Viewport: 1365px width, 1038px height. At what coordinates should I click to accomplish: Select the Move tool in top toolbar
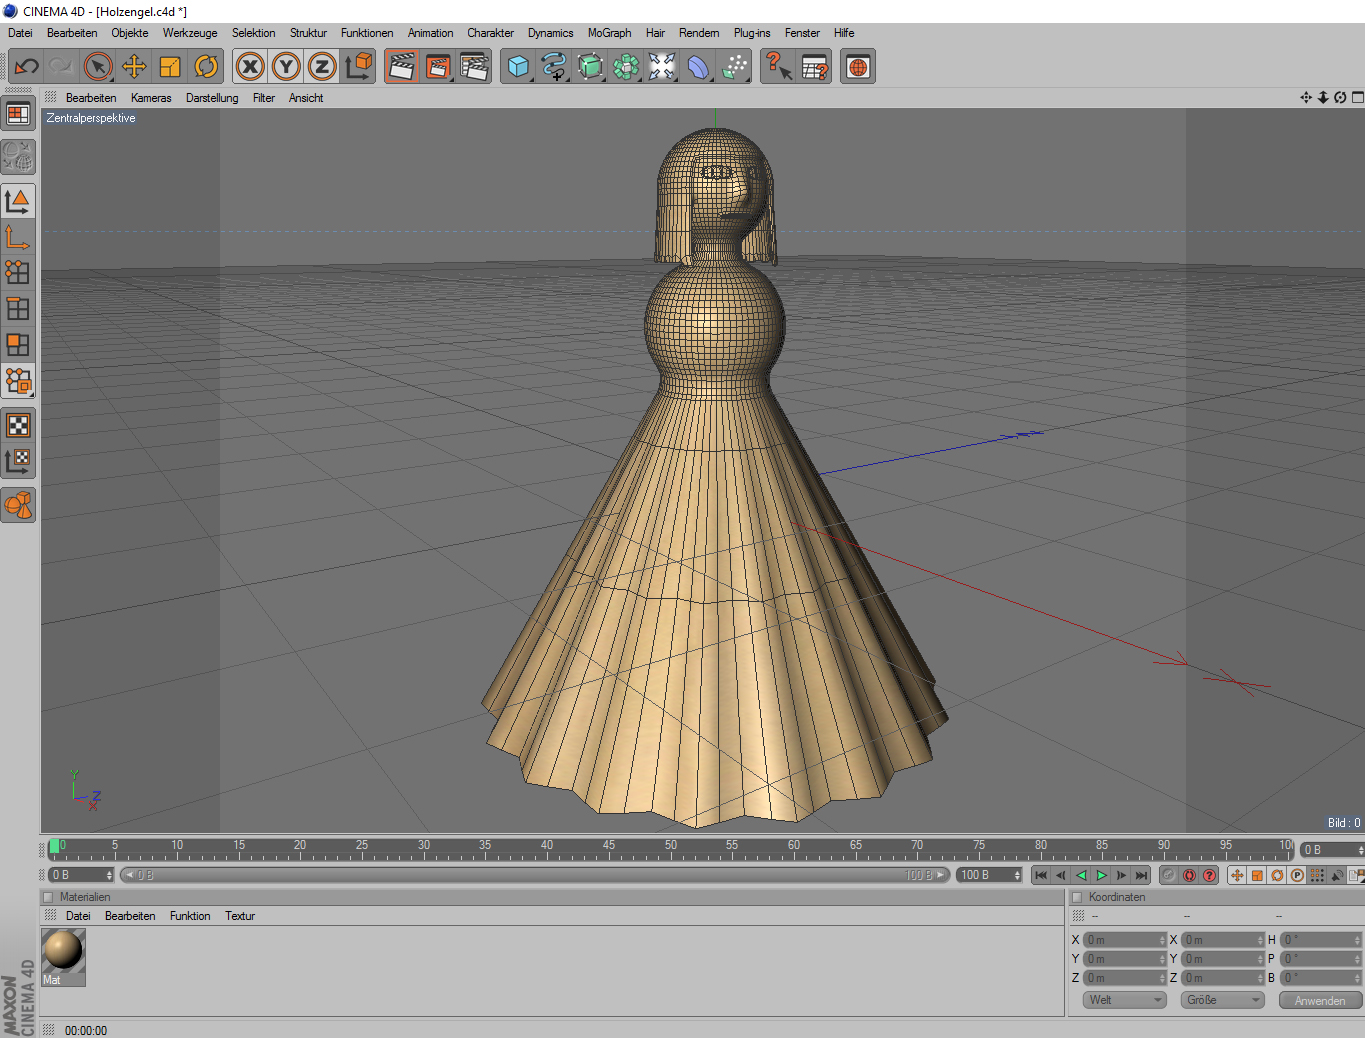(134, 67)
